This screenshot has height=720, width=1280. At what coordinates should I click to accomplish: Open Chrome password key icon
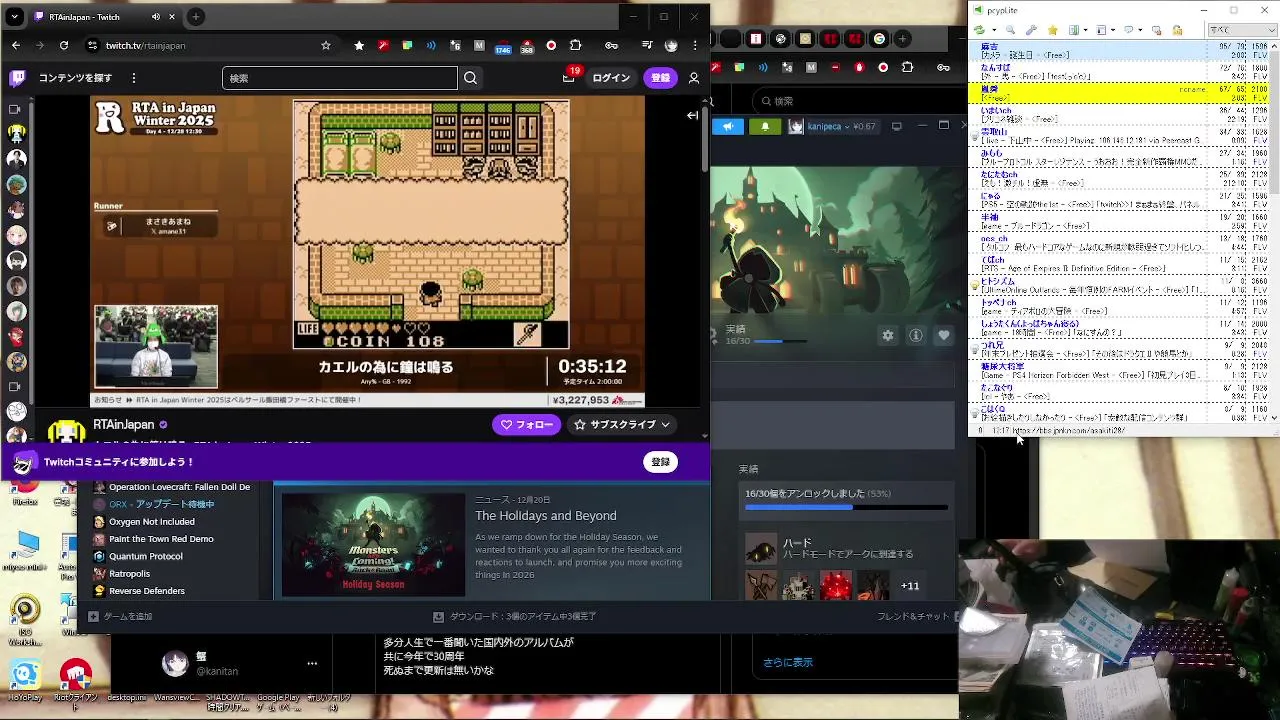[x=611, y=45]
